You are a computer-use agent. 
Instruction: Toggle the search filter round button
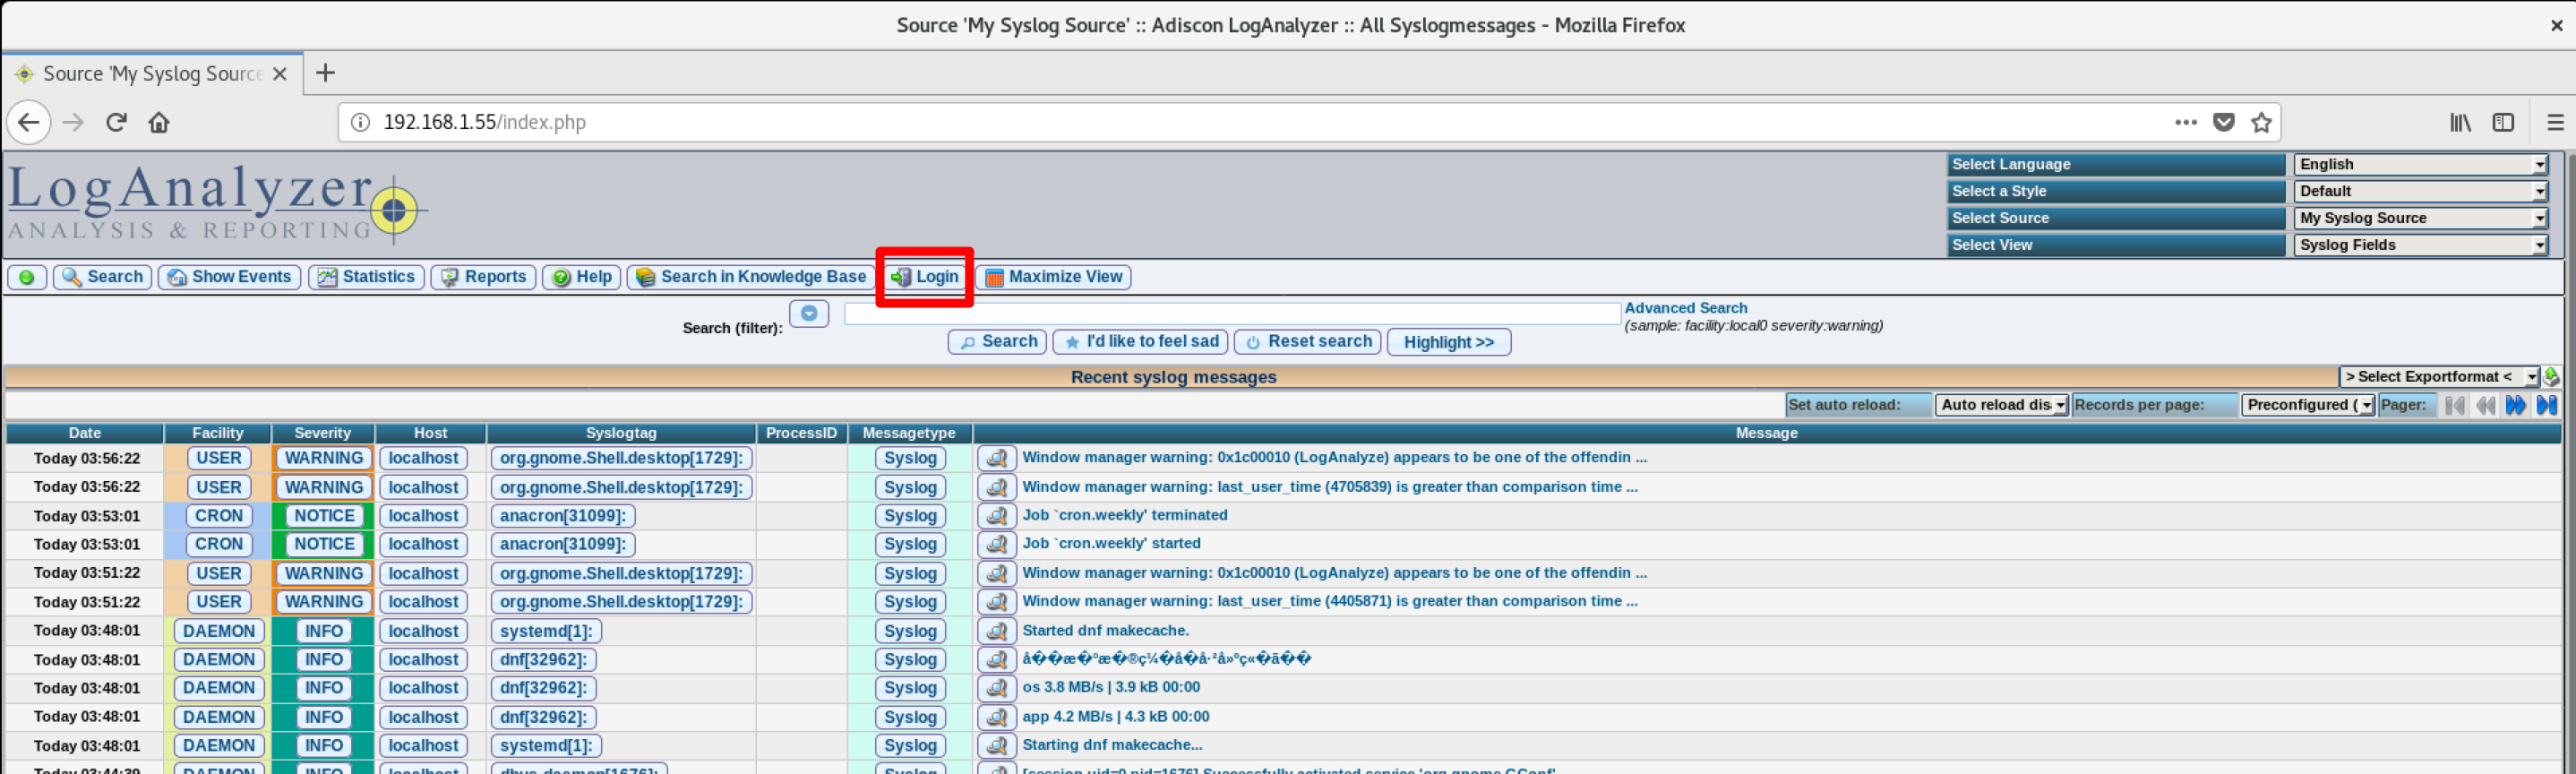click(x=808, y=314)
